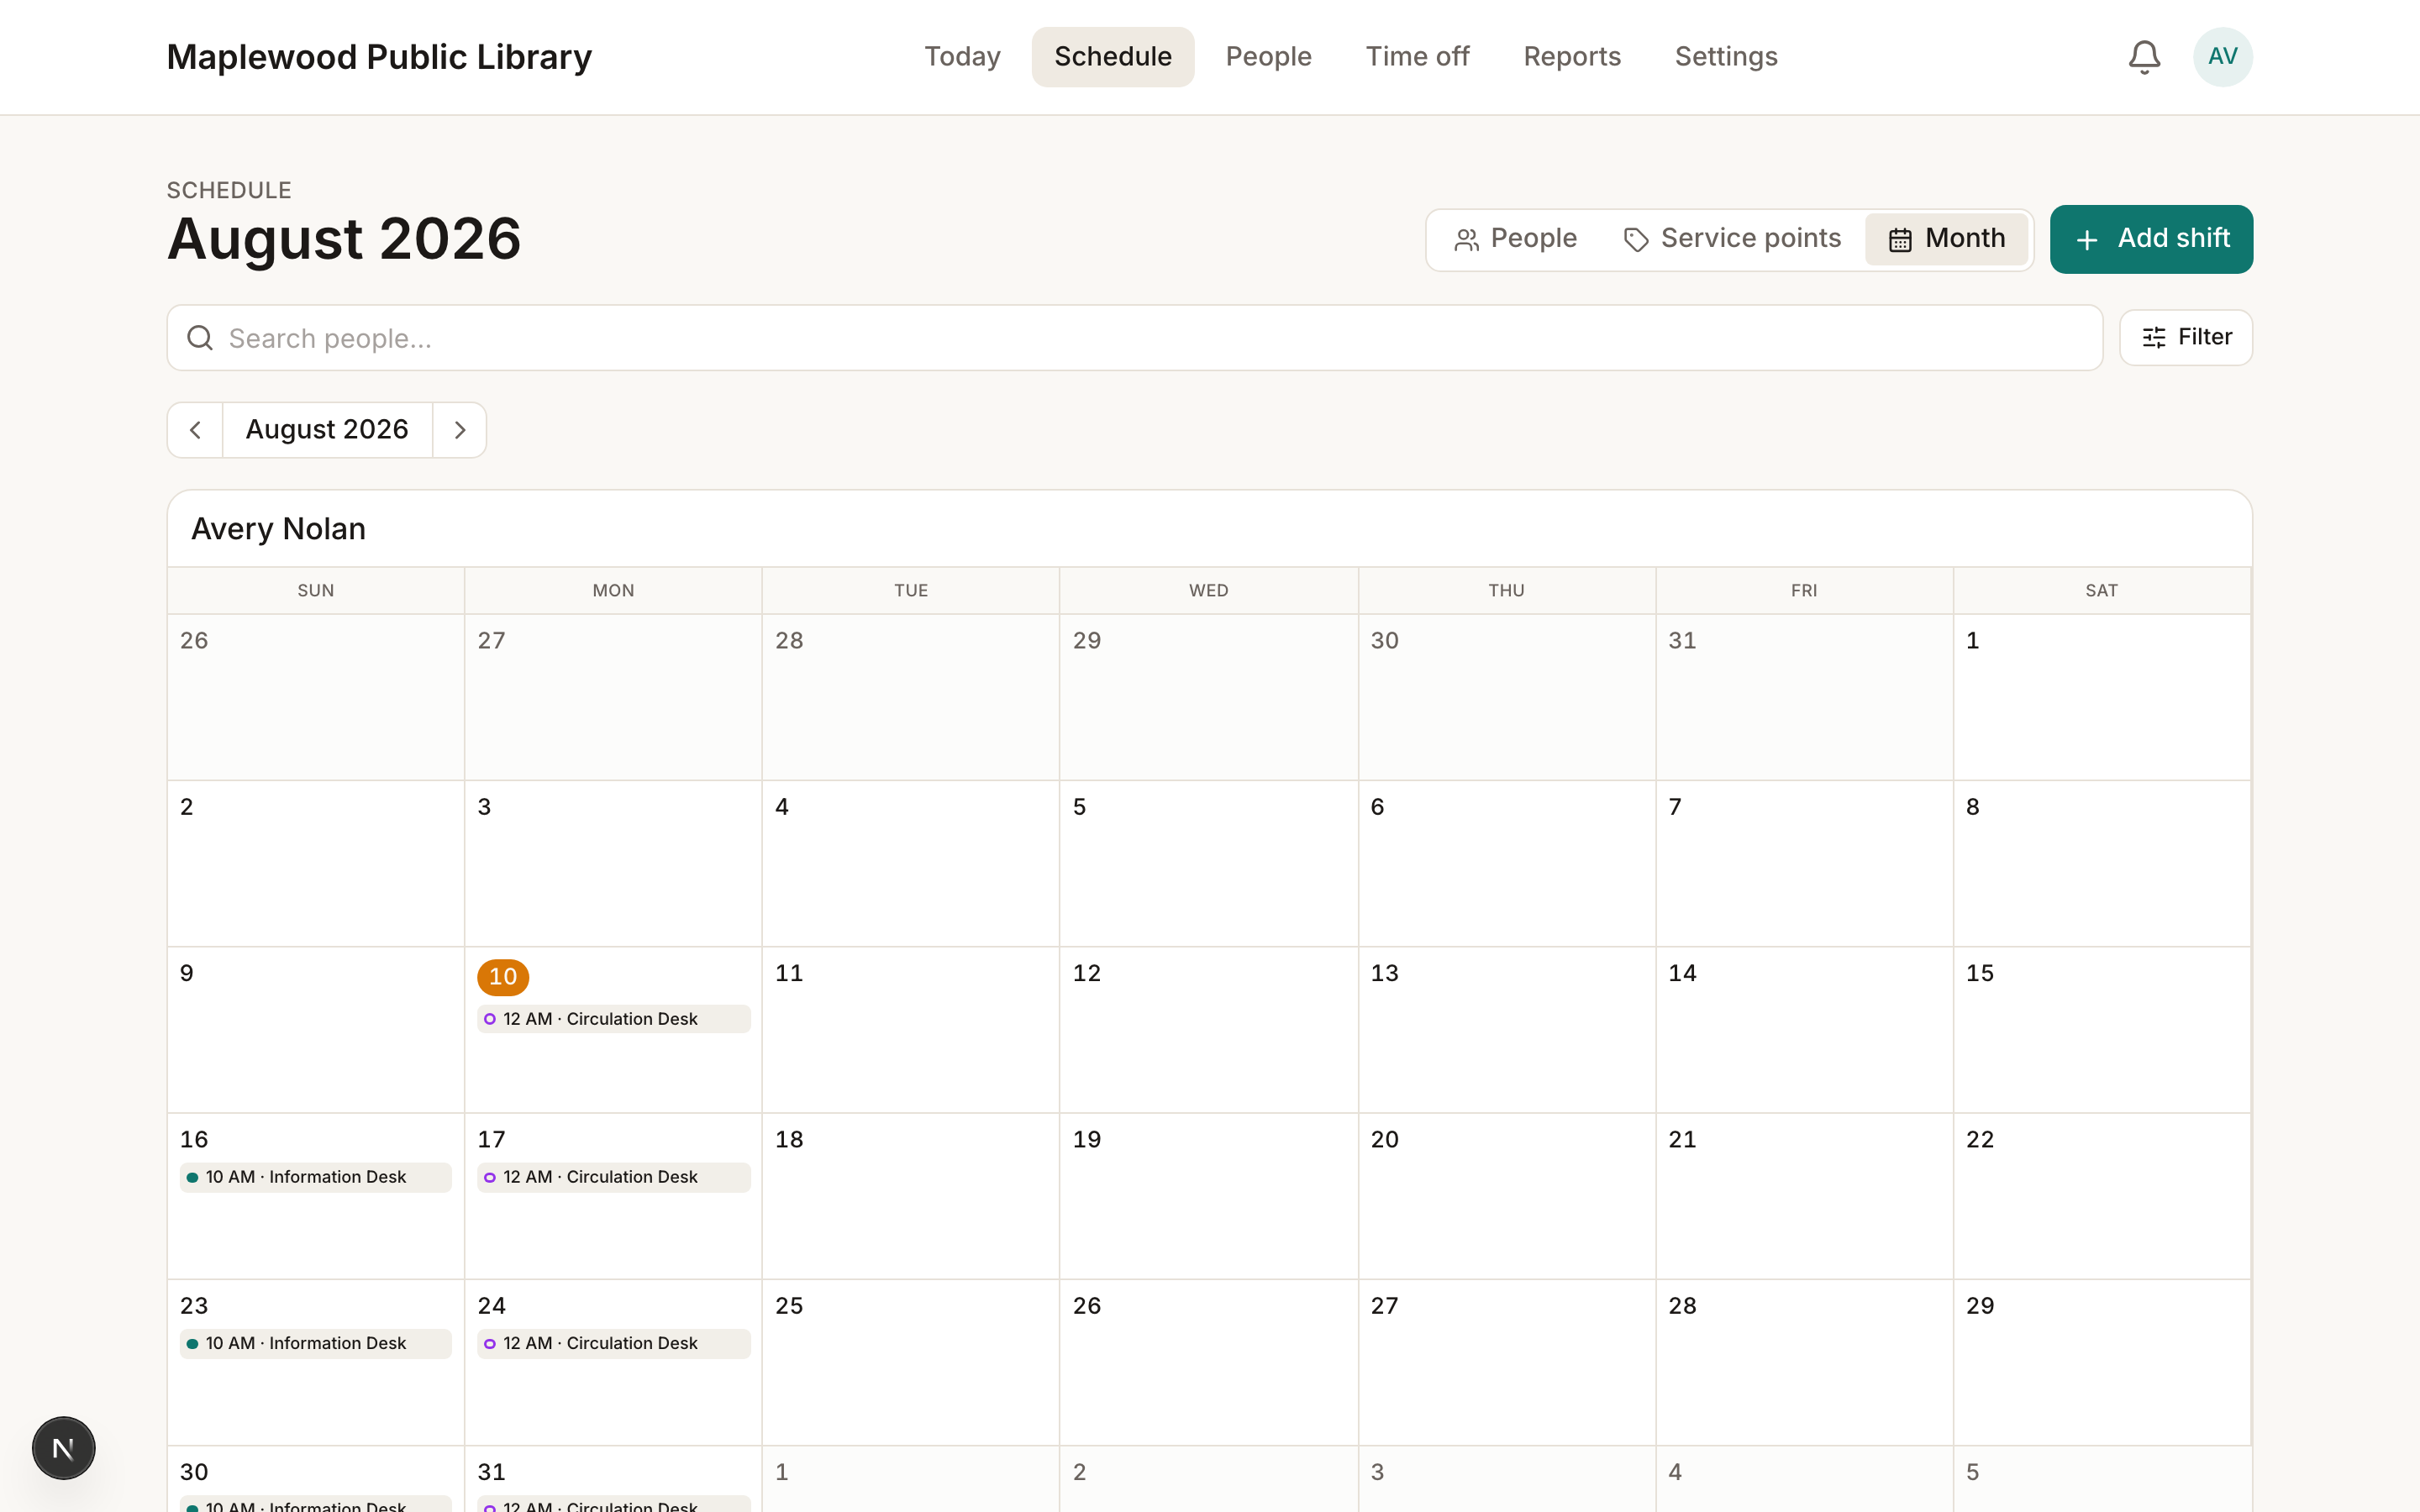Open the Today tab
This screenshot has width=2420, height=1512.
(962, 57)
